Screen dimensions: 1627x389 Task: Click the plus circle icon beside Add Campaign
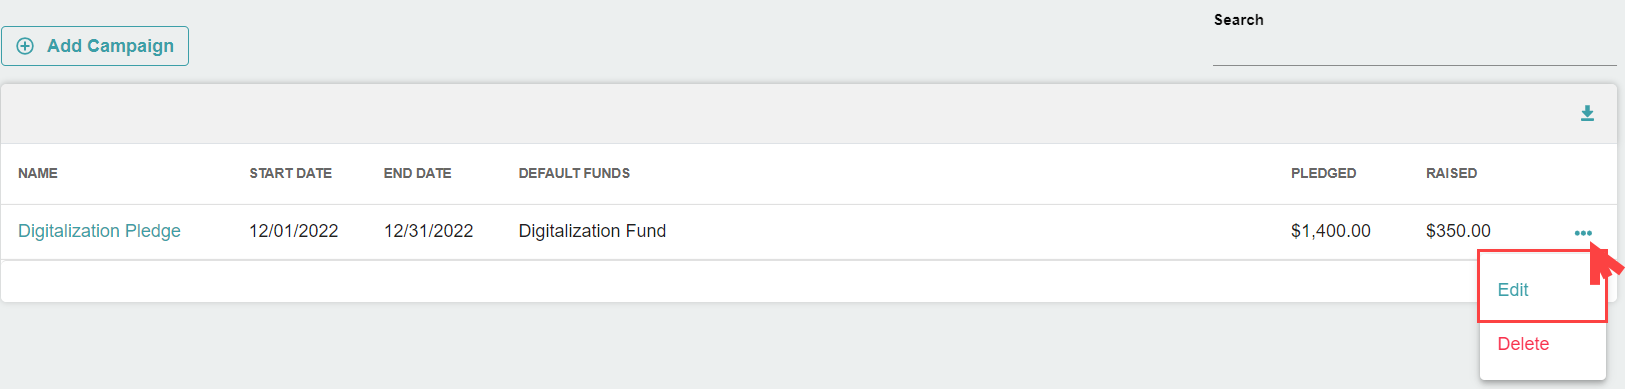pos(26,46)
